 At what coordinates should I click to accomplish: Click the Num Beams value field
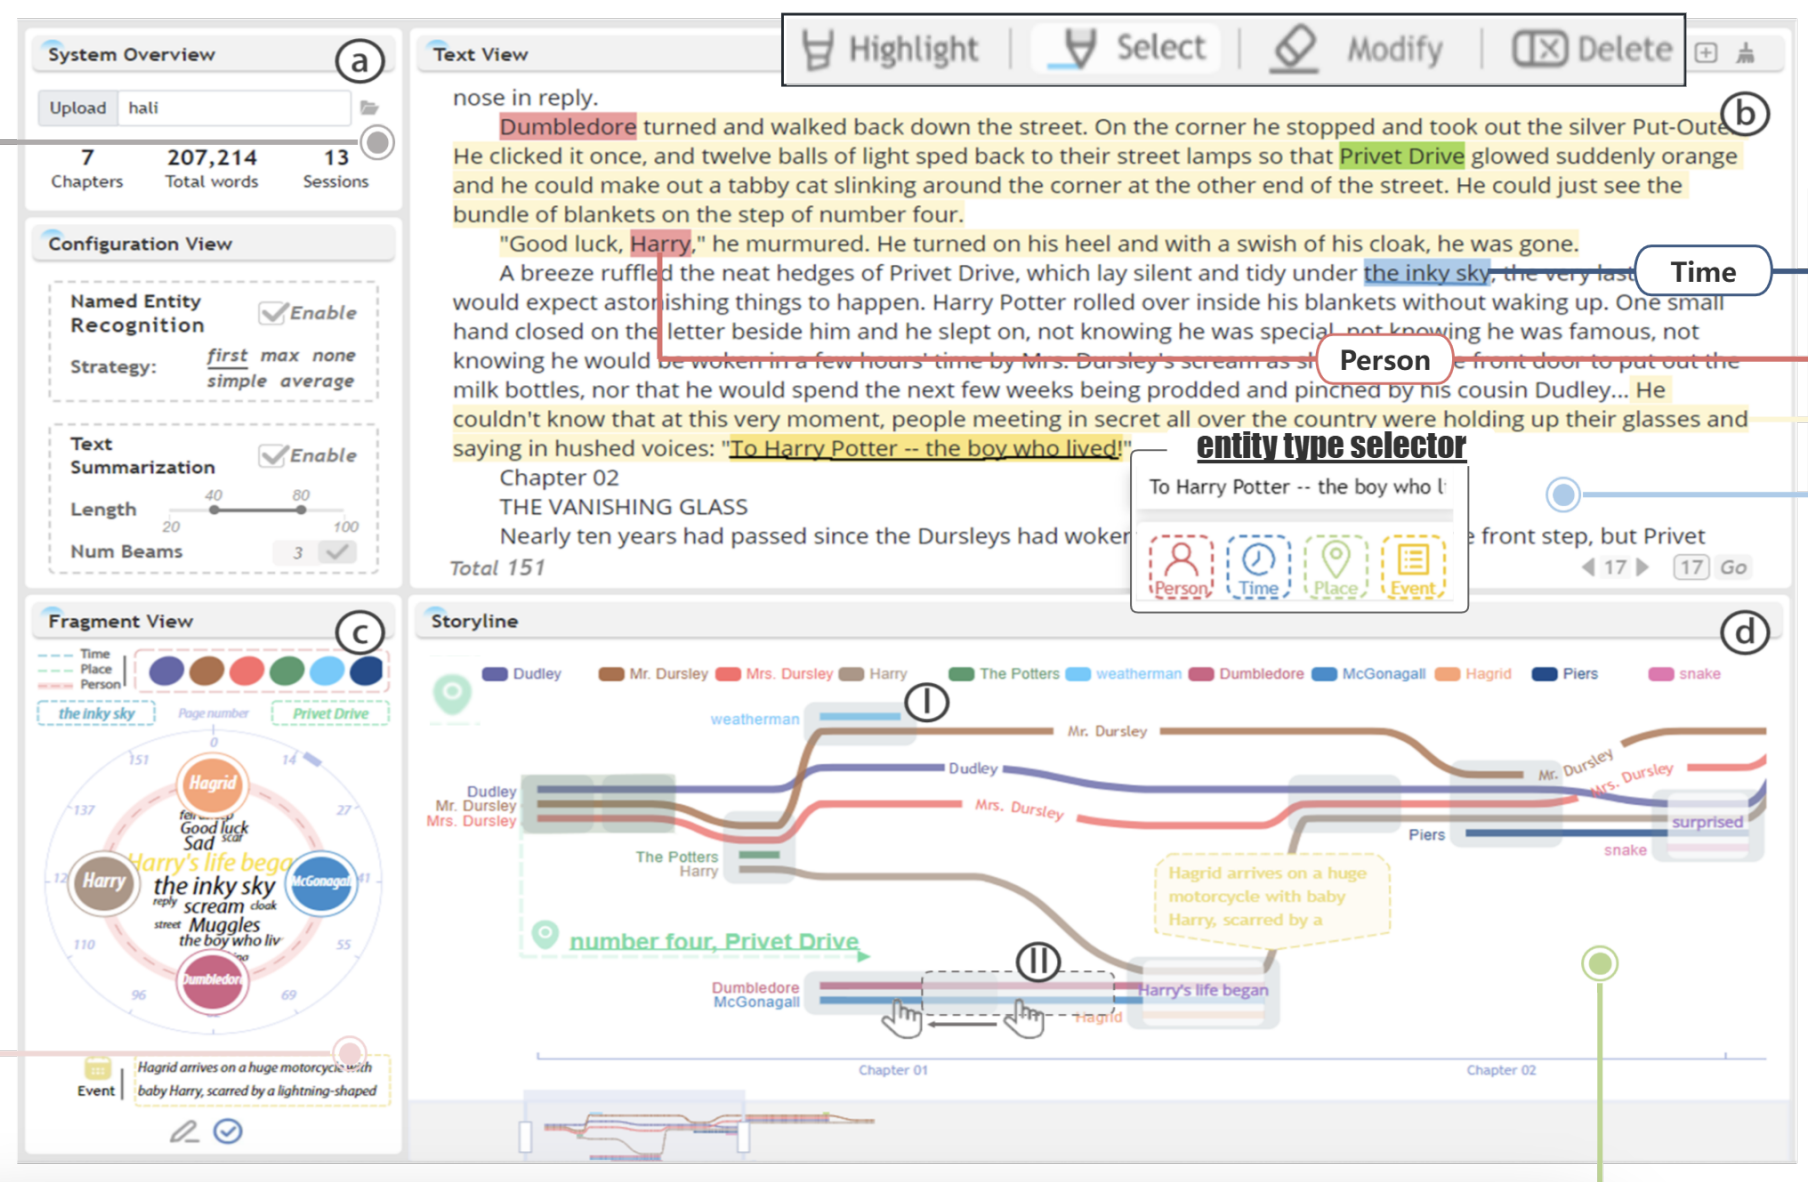coord(296,552)
